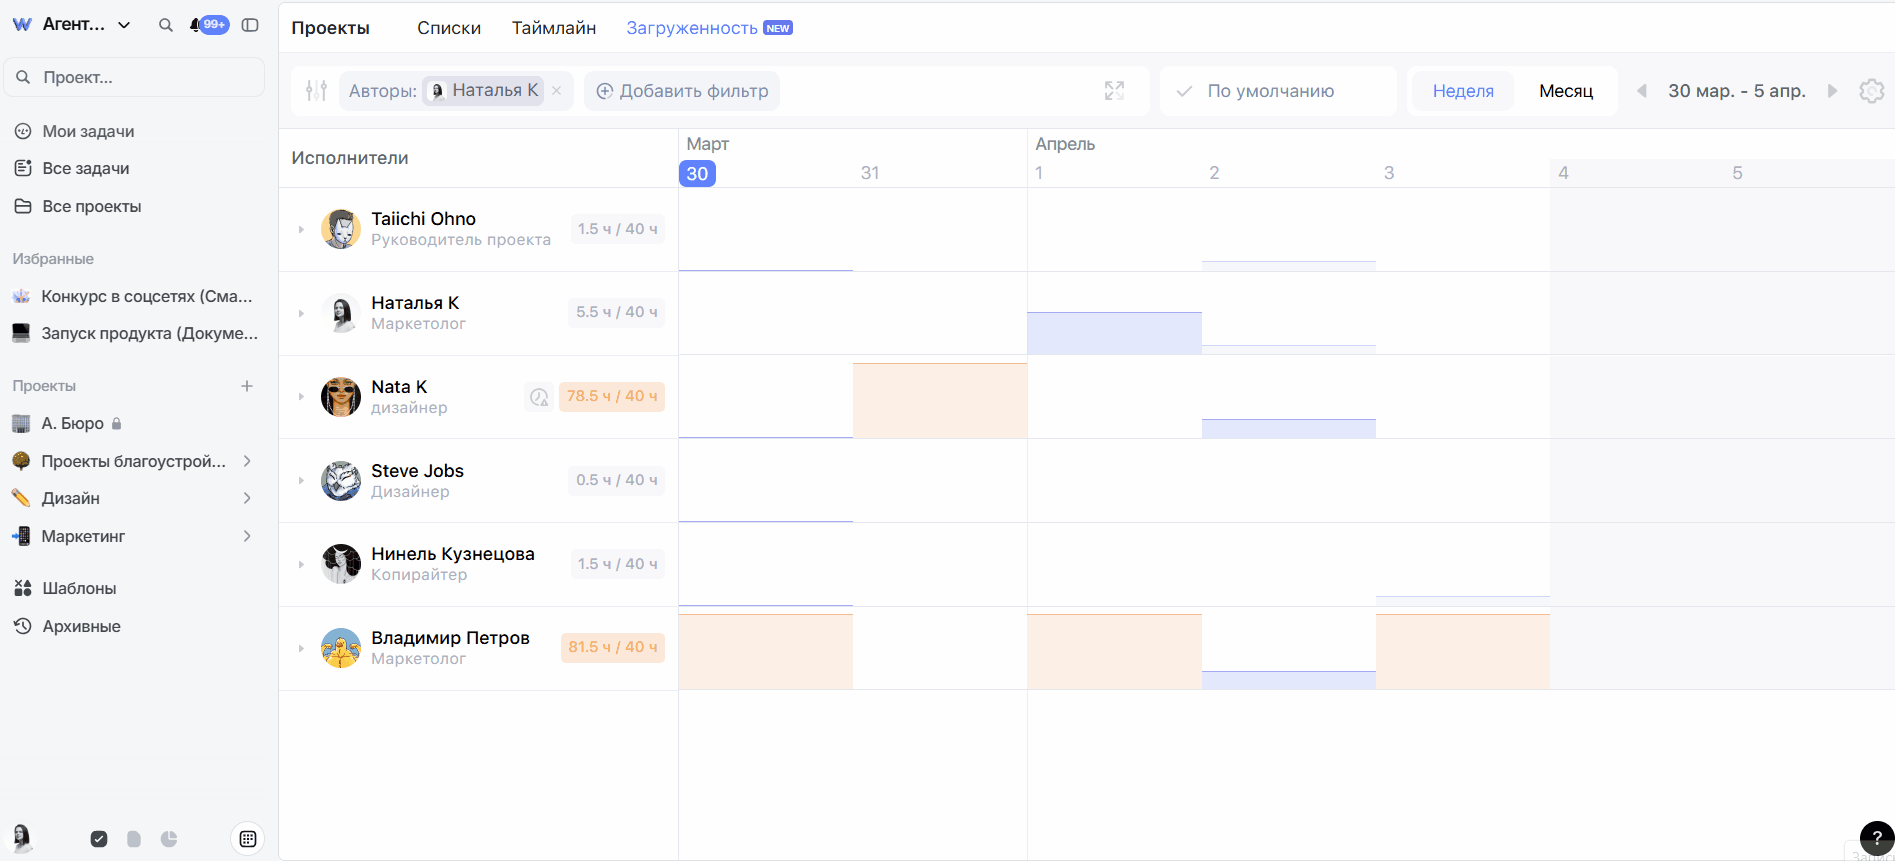1895x861 pixels.
Task: Open notifications bell with 99+ badge
Action: tap(196, 25)
